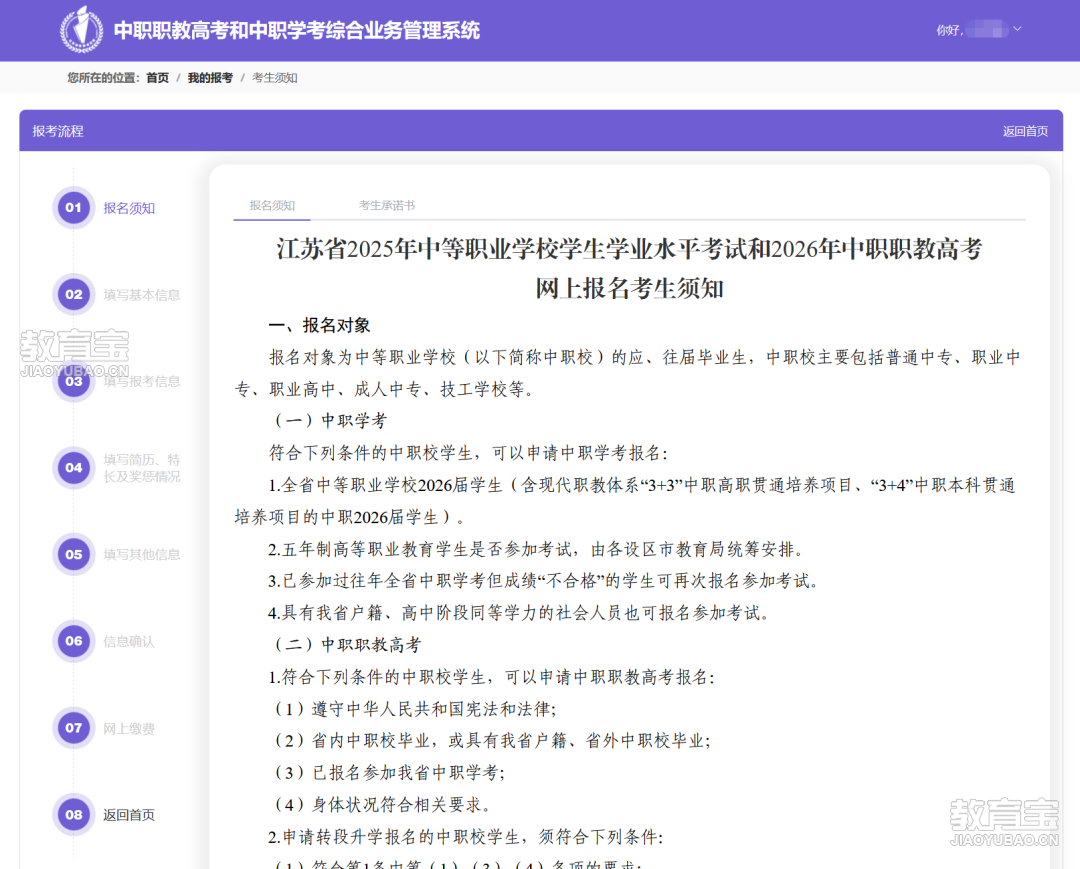Open 填写简历、特长及奖惩情况 step label
The image size is (1080, 869).
click(x=142, y=468)
